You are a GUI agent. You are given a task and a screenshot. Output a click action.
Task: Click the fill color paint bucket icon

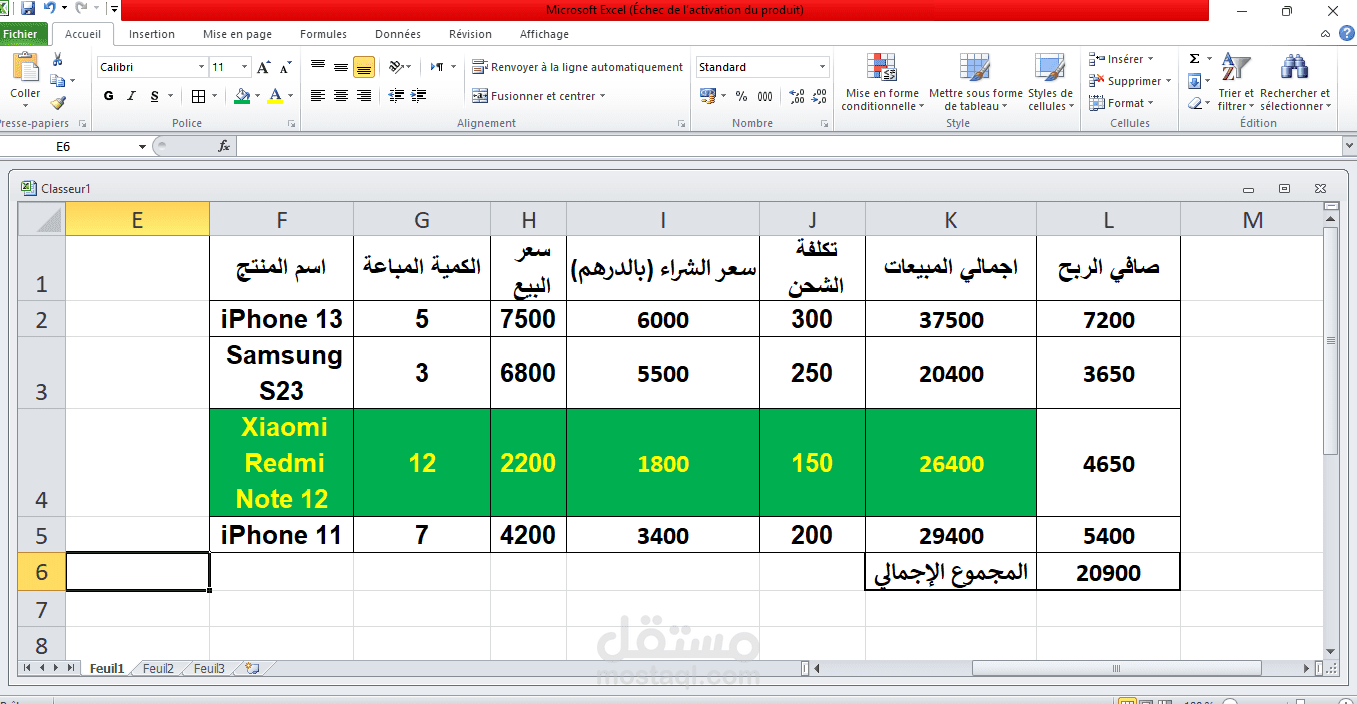tap(241, 96)
